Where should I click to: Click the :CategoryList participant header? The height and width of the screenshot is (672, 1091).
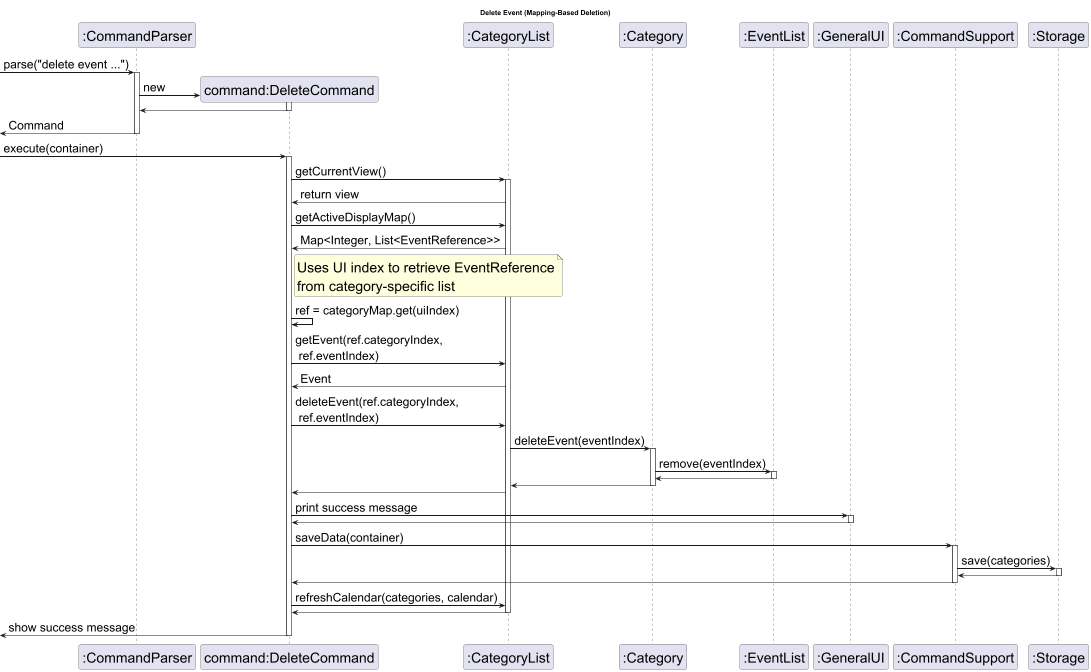[x=508, y=35]
